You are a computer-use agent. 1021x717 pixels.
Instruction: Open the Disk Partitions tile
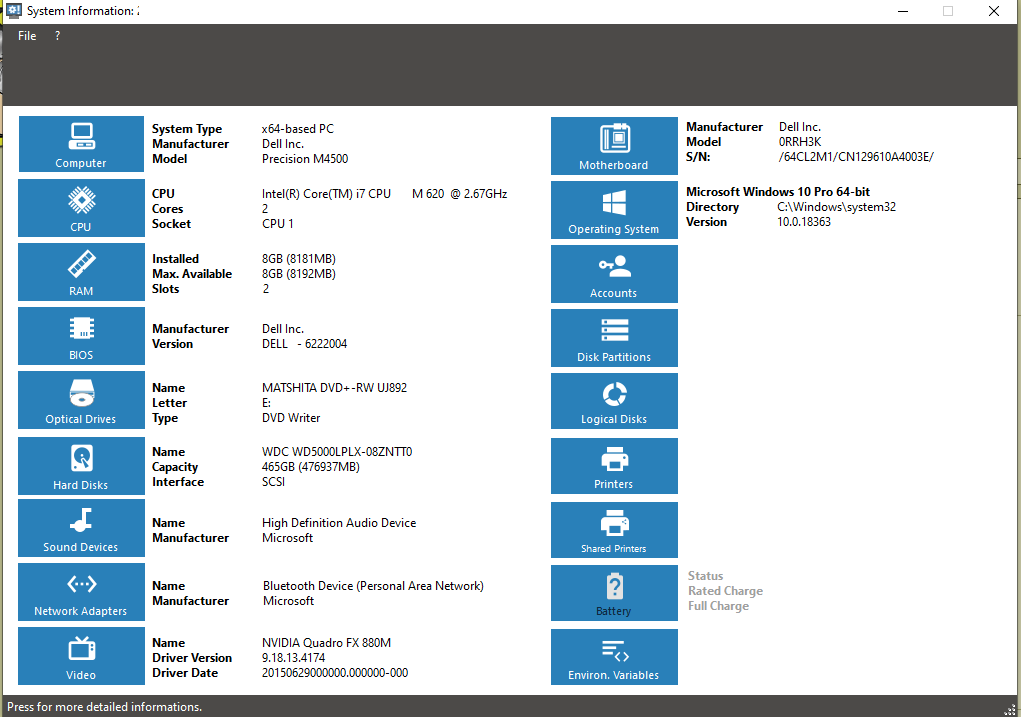click(614, 338)
